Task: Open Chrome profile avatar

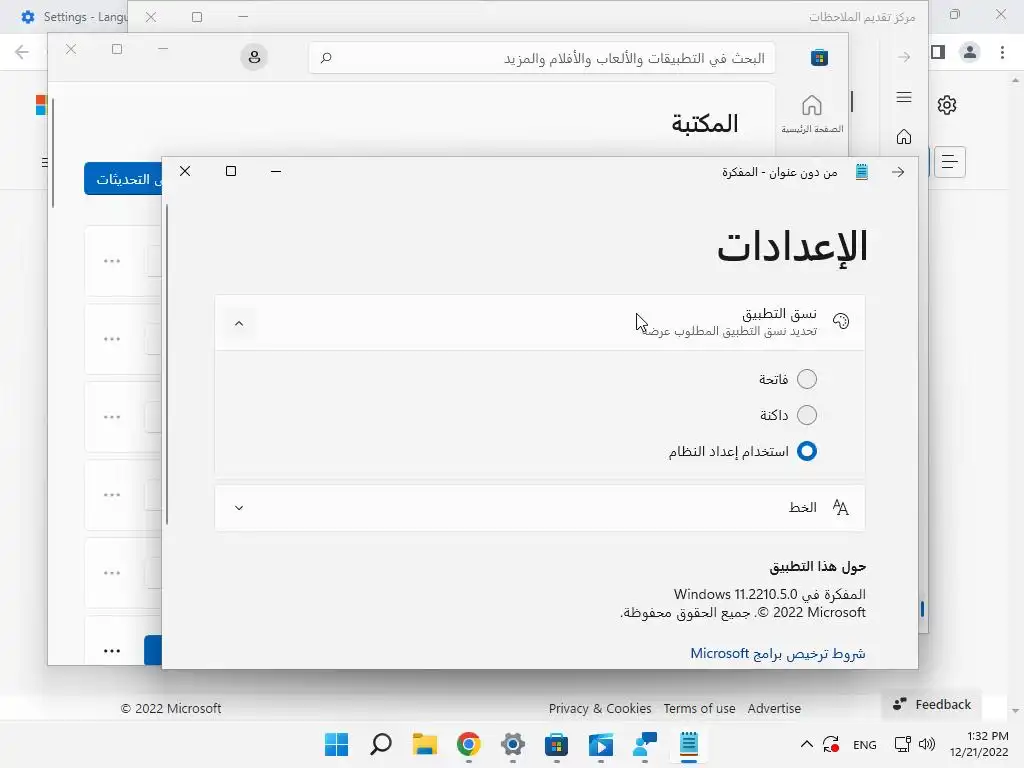Action: [x=970, y=52]
